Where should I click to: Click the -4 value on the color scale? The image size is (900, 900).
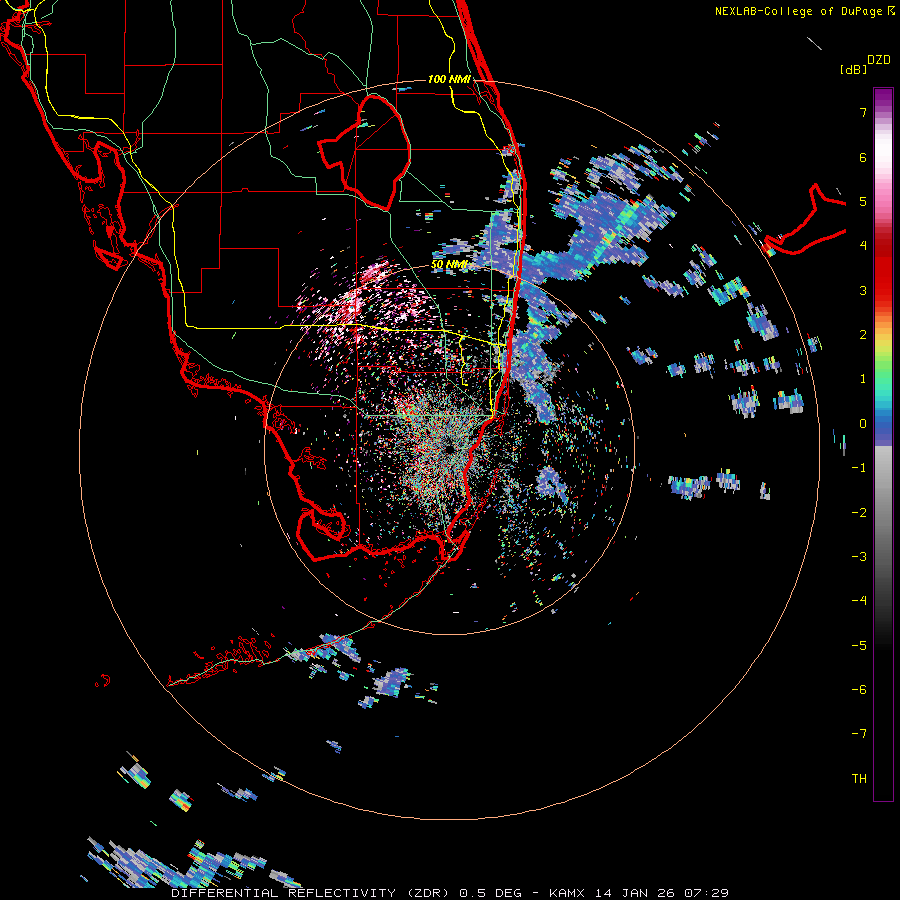(859, 600)
